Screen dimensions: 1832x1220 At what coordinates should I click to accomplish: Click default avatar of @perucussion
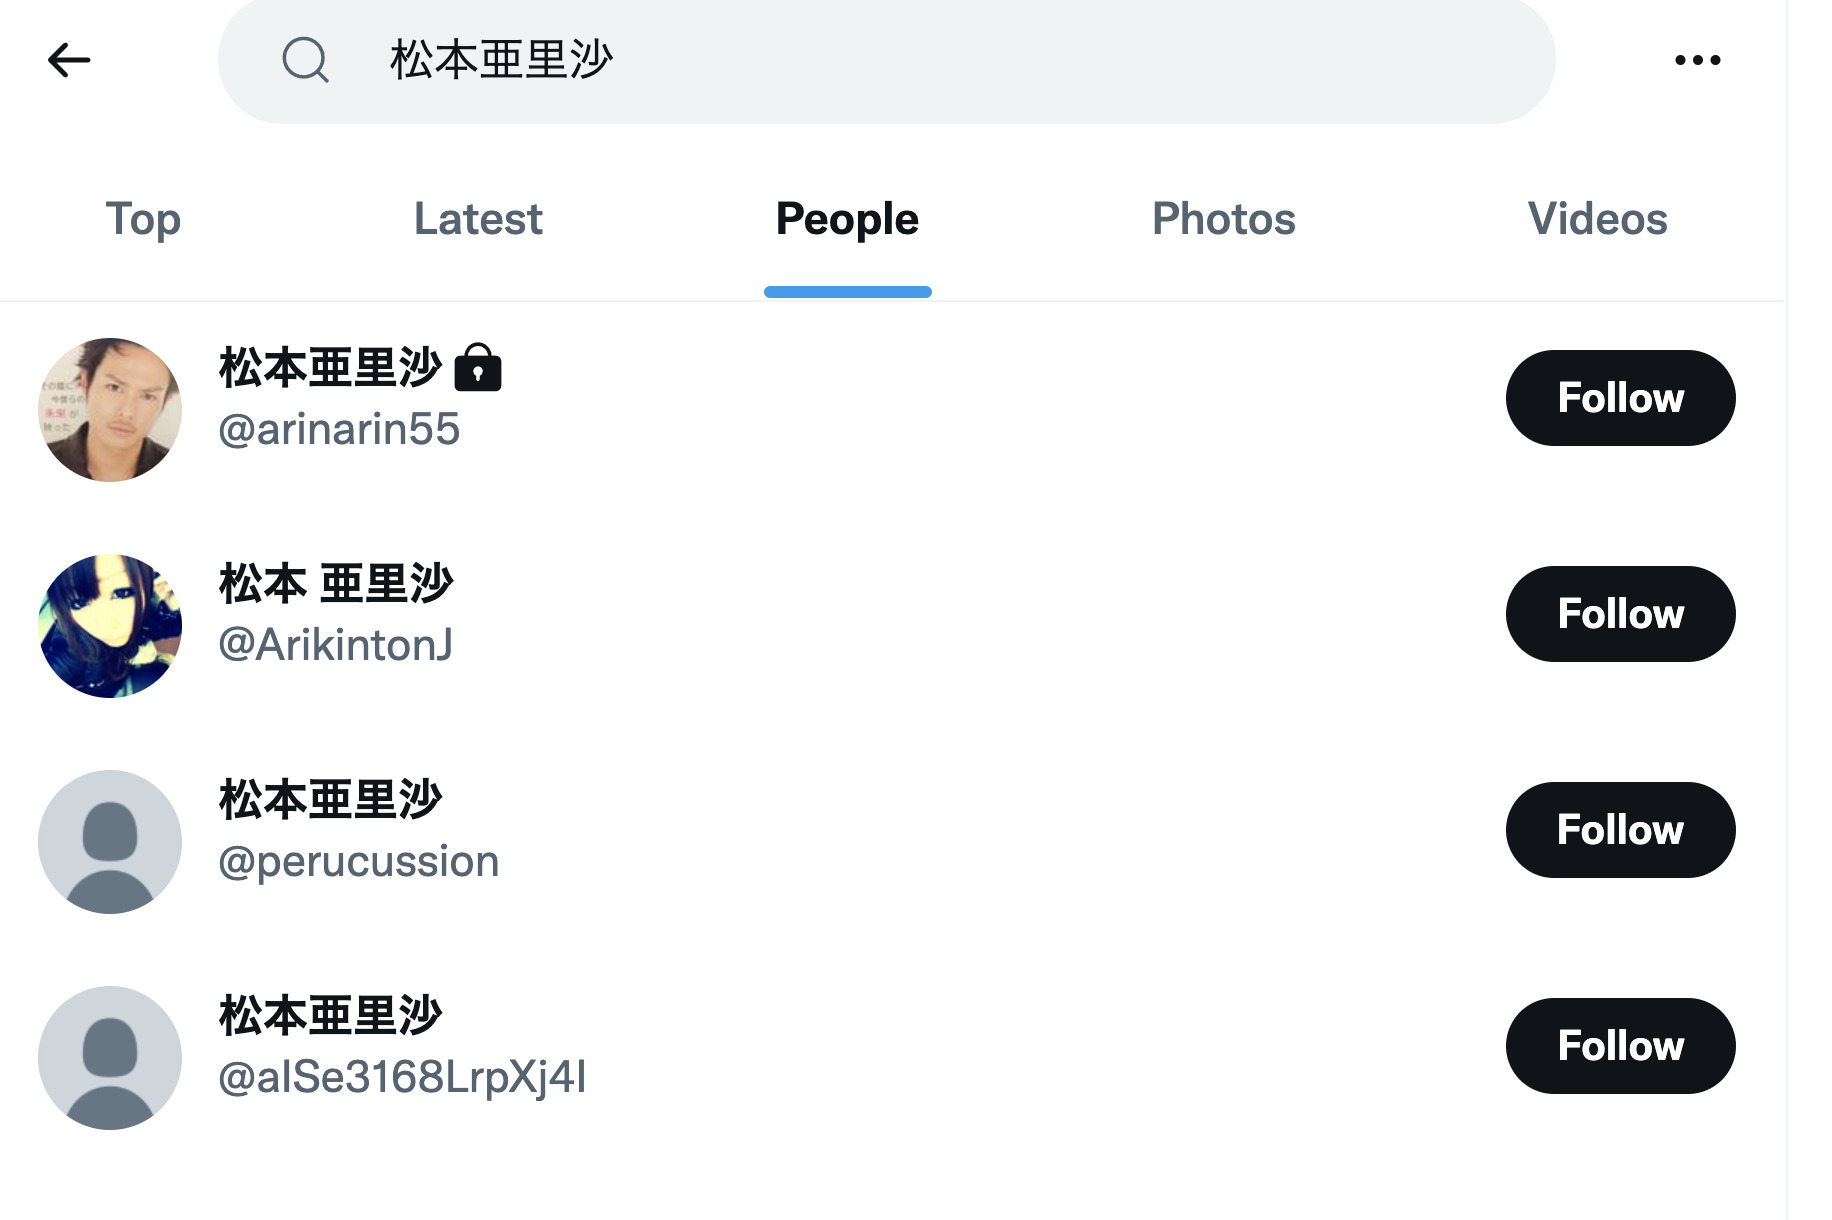coord(110,842)
